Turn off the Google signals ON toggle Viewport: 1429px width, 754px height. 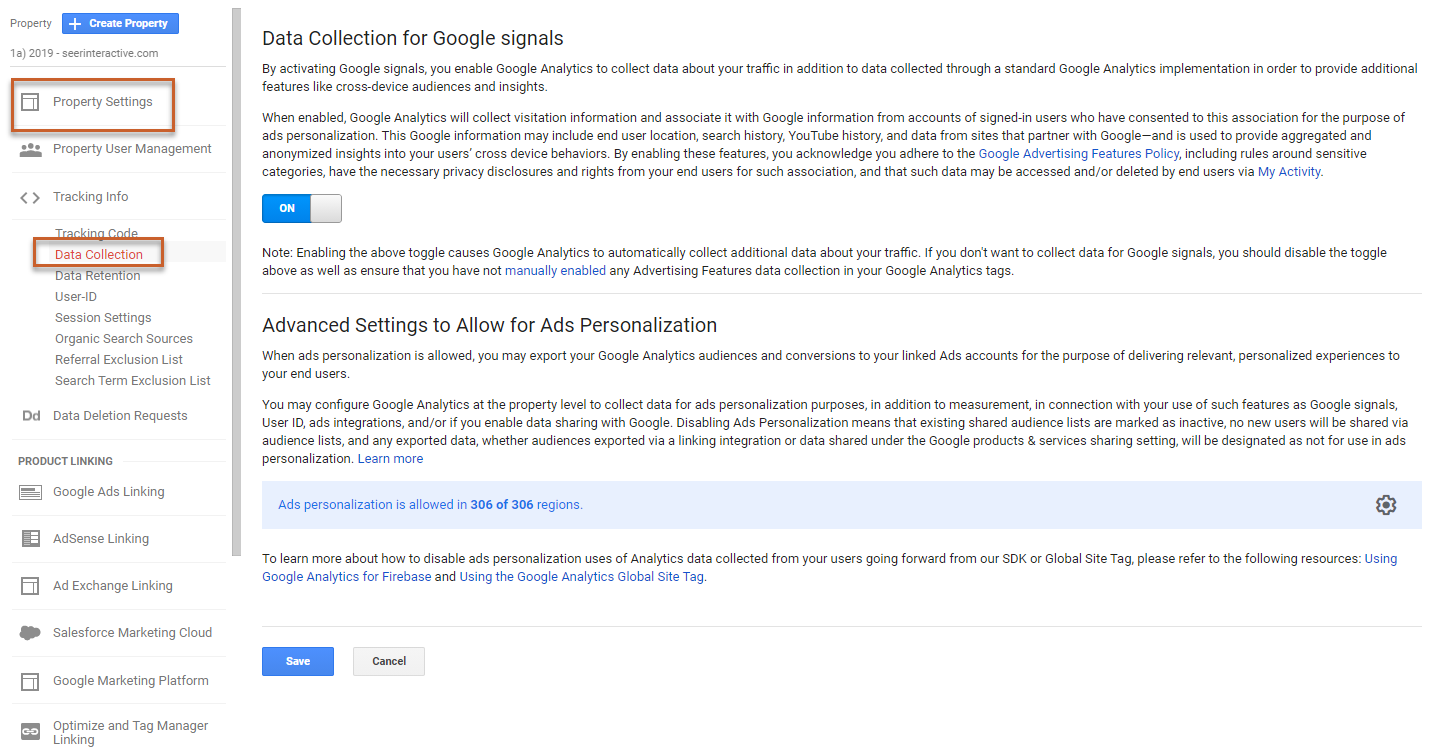pyautogui.click(x=301, y=208)
